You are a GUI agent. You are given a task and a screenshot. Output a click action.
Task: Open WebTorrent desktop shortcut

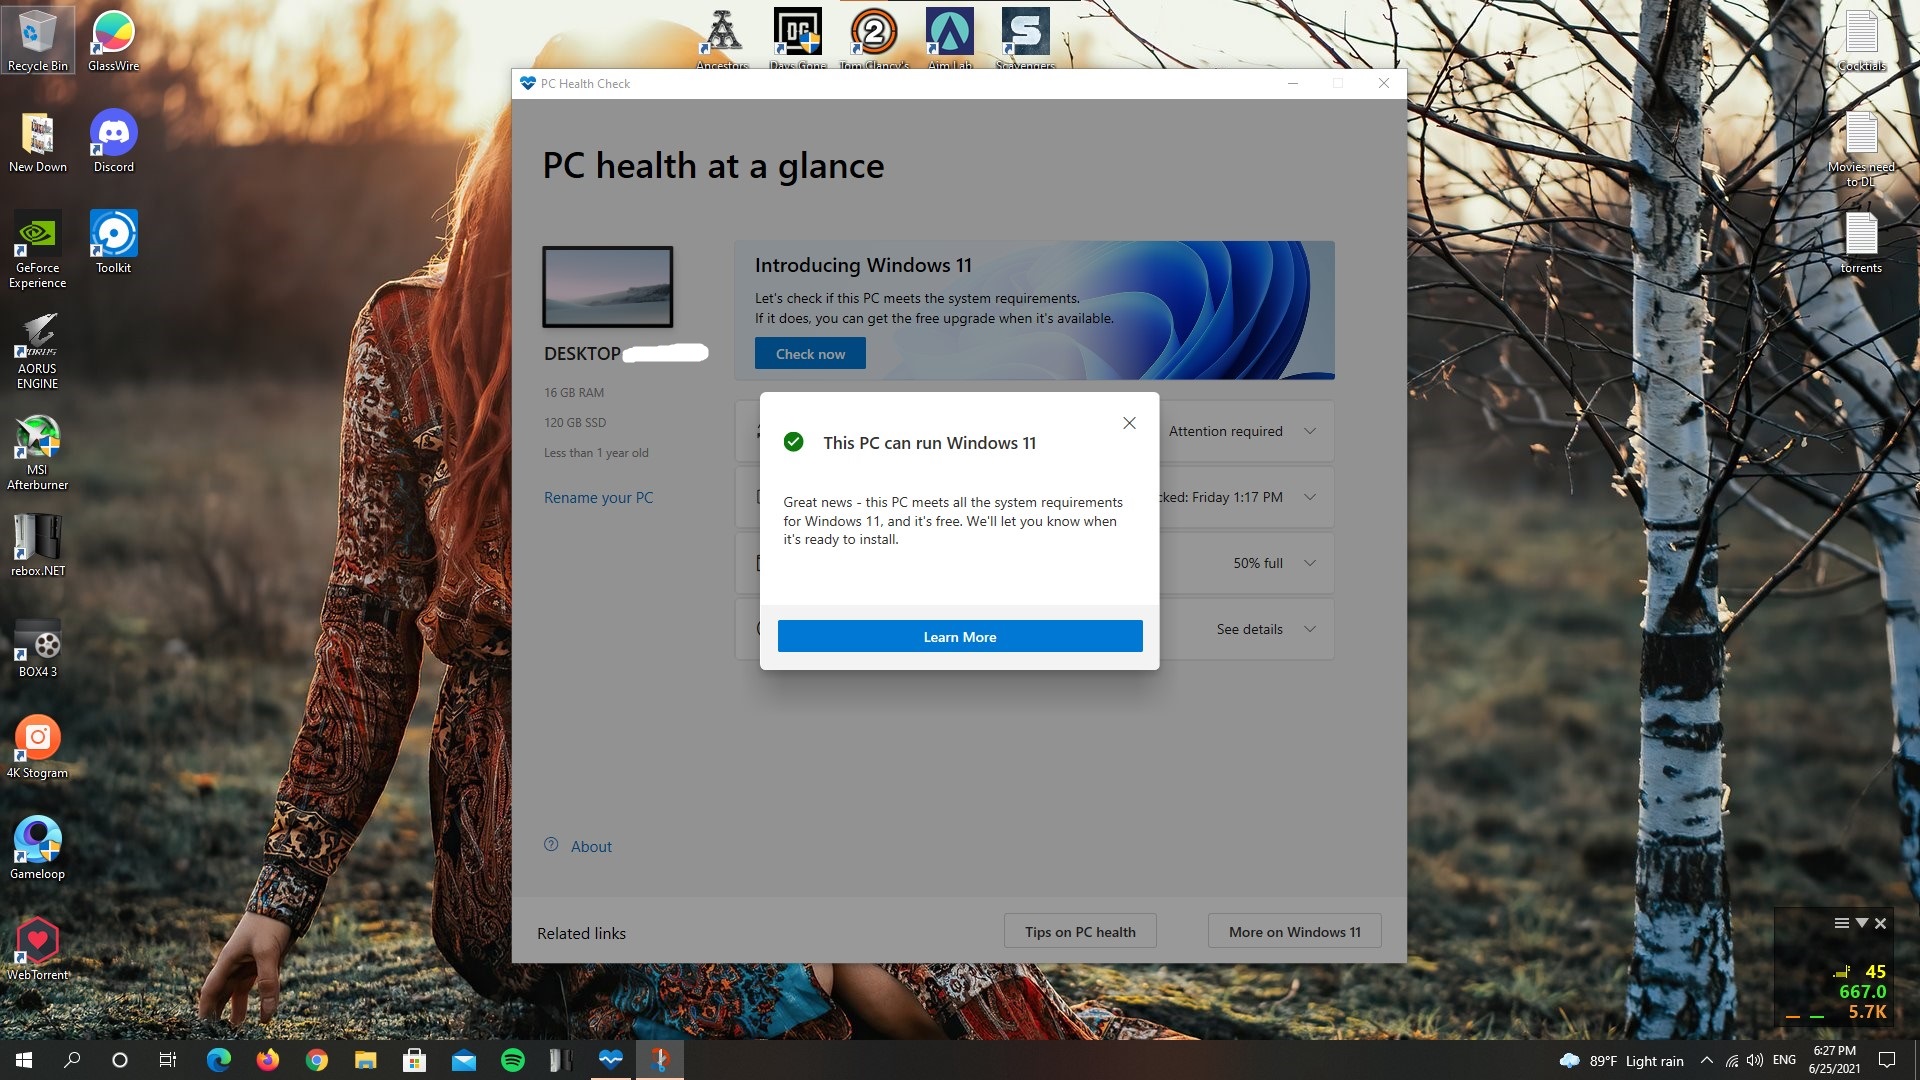(37, 949)
